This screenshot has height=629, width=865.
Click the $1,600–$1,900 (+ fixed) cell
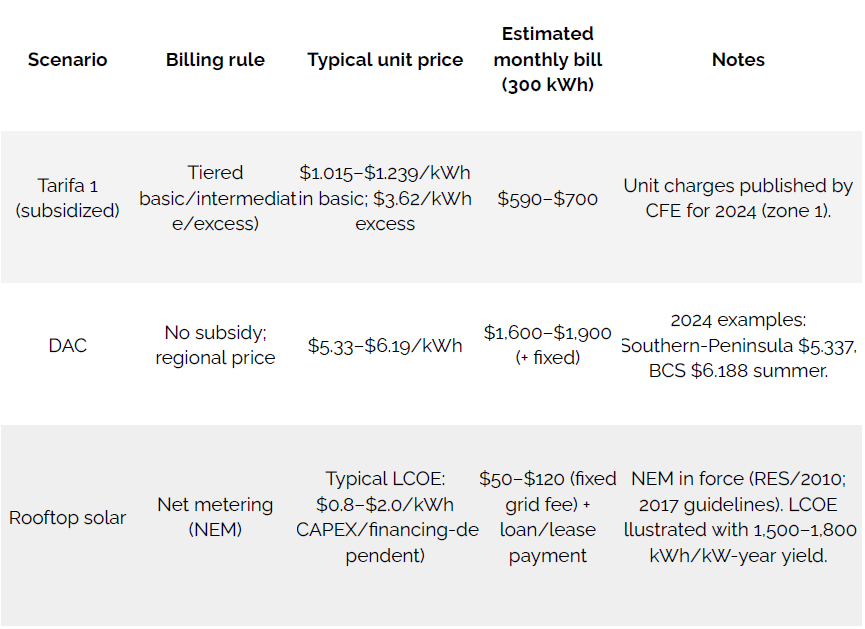pos(547,345)
